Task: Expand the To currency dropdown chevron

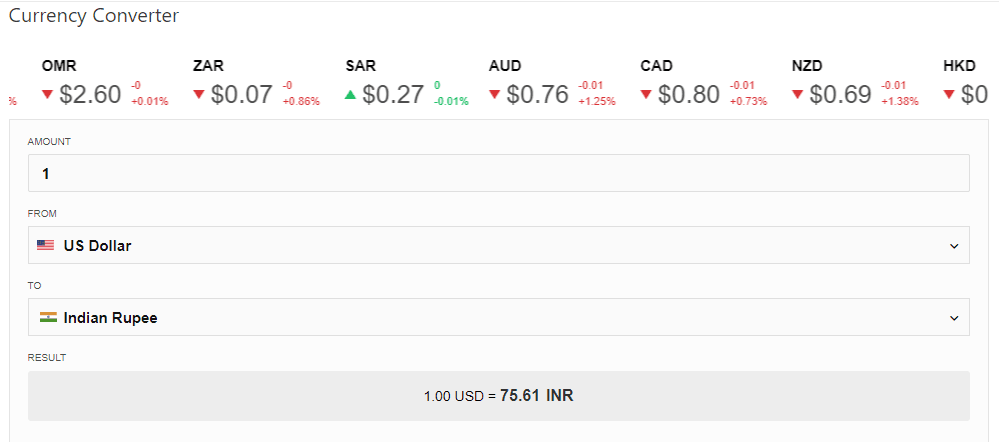Action: (953, 319)
